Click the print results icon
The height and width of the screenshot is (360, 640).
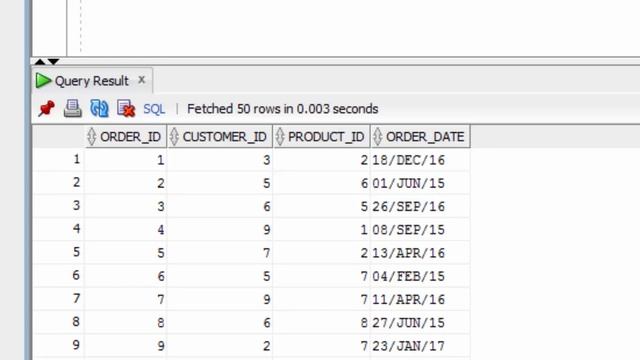(x=73, y=109)
